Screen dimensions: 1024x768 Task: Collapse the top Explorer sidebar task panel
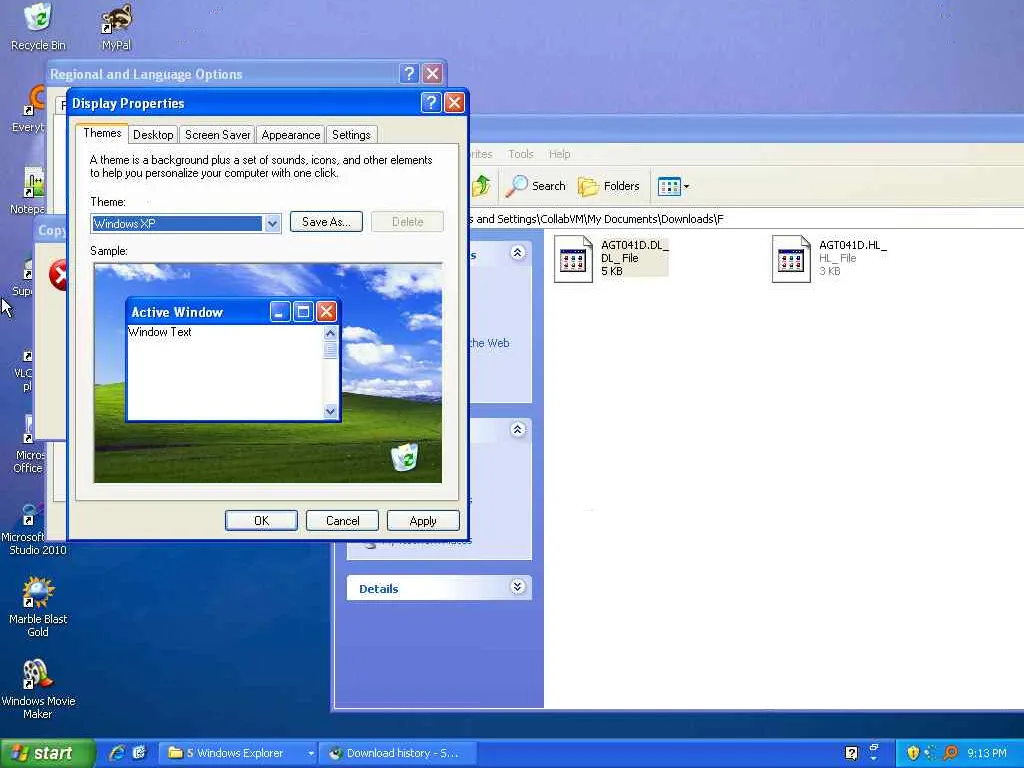point(518,253)
